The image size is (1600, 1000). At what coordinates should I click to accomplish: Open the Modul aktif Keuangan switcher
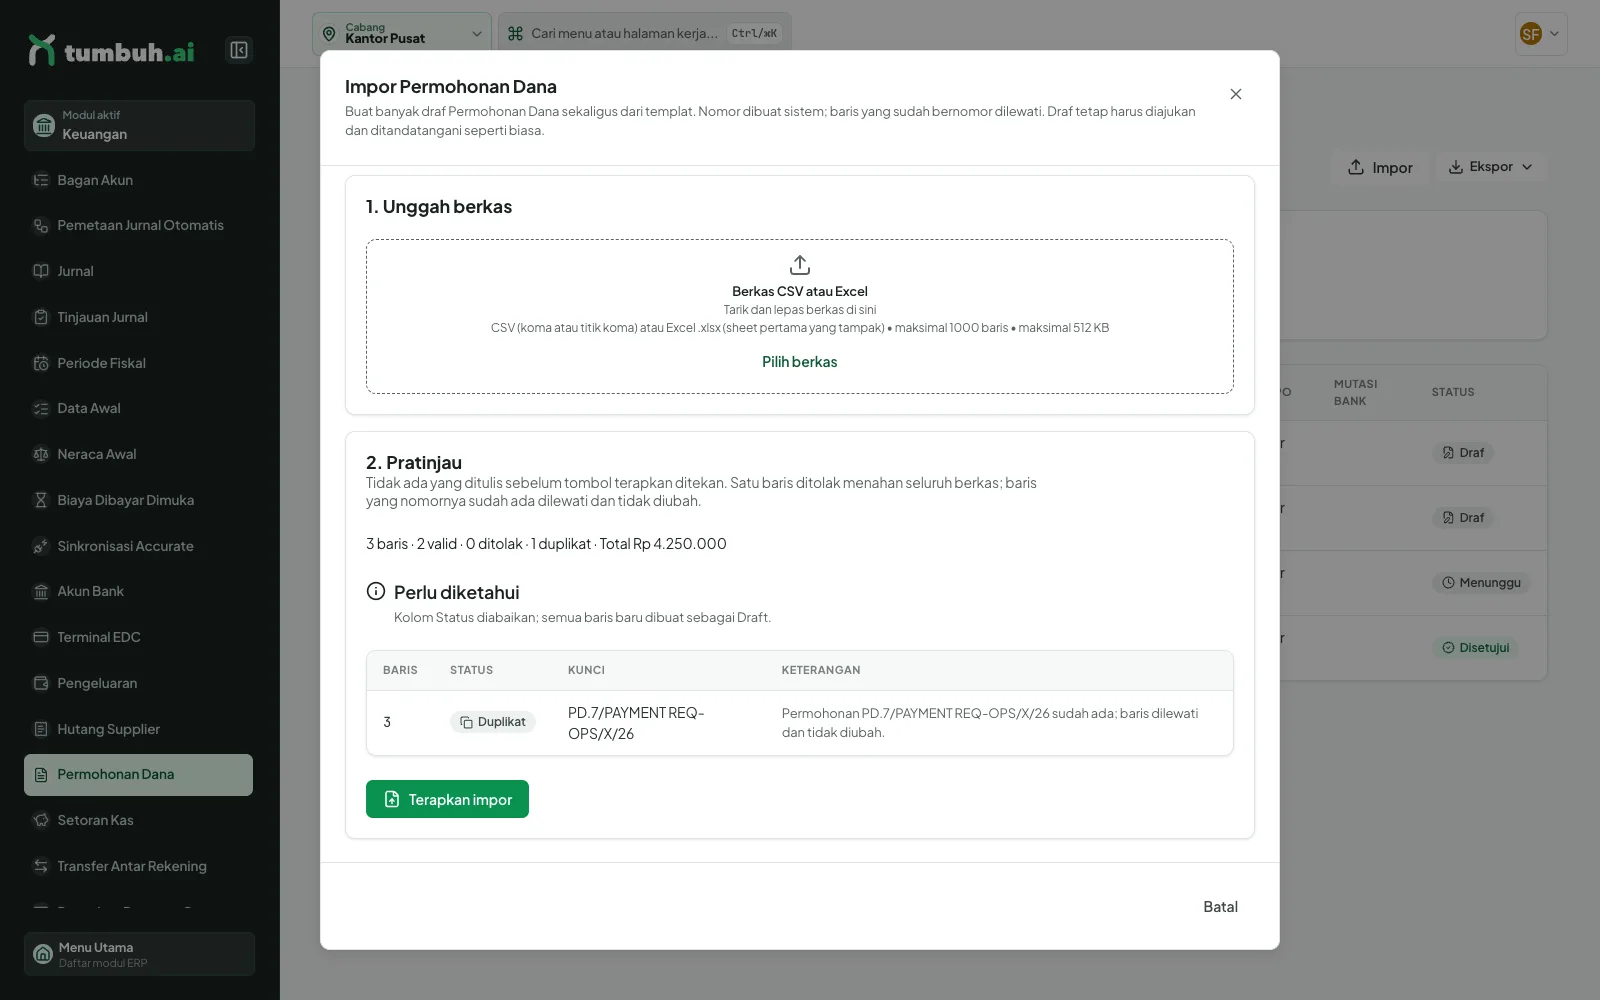pos(139,125)
